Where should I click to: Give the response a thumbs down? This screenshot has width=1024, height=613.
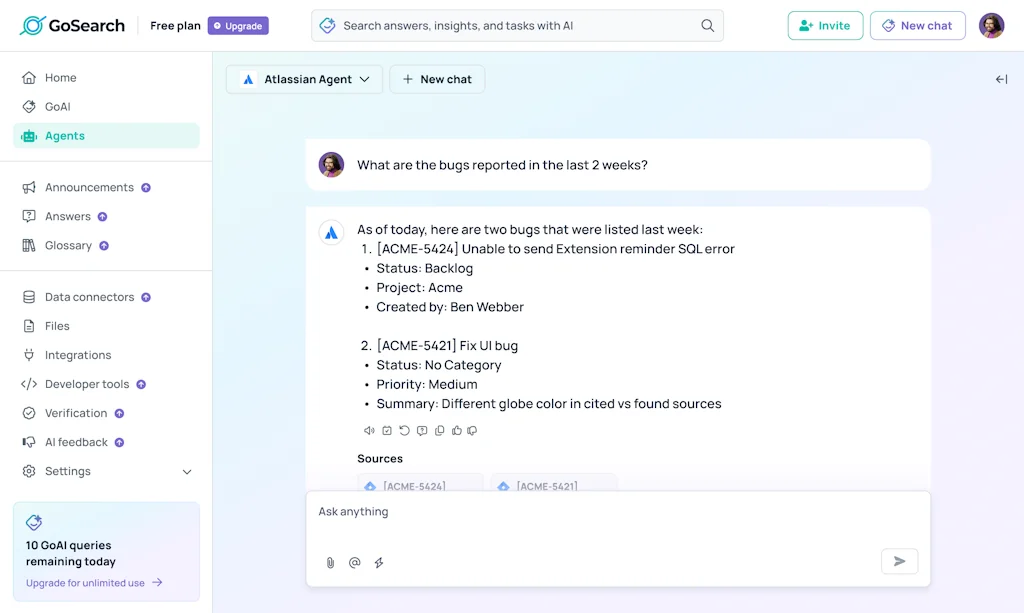[x=471, y=430]
